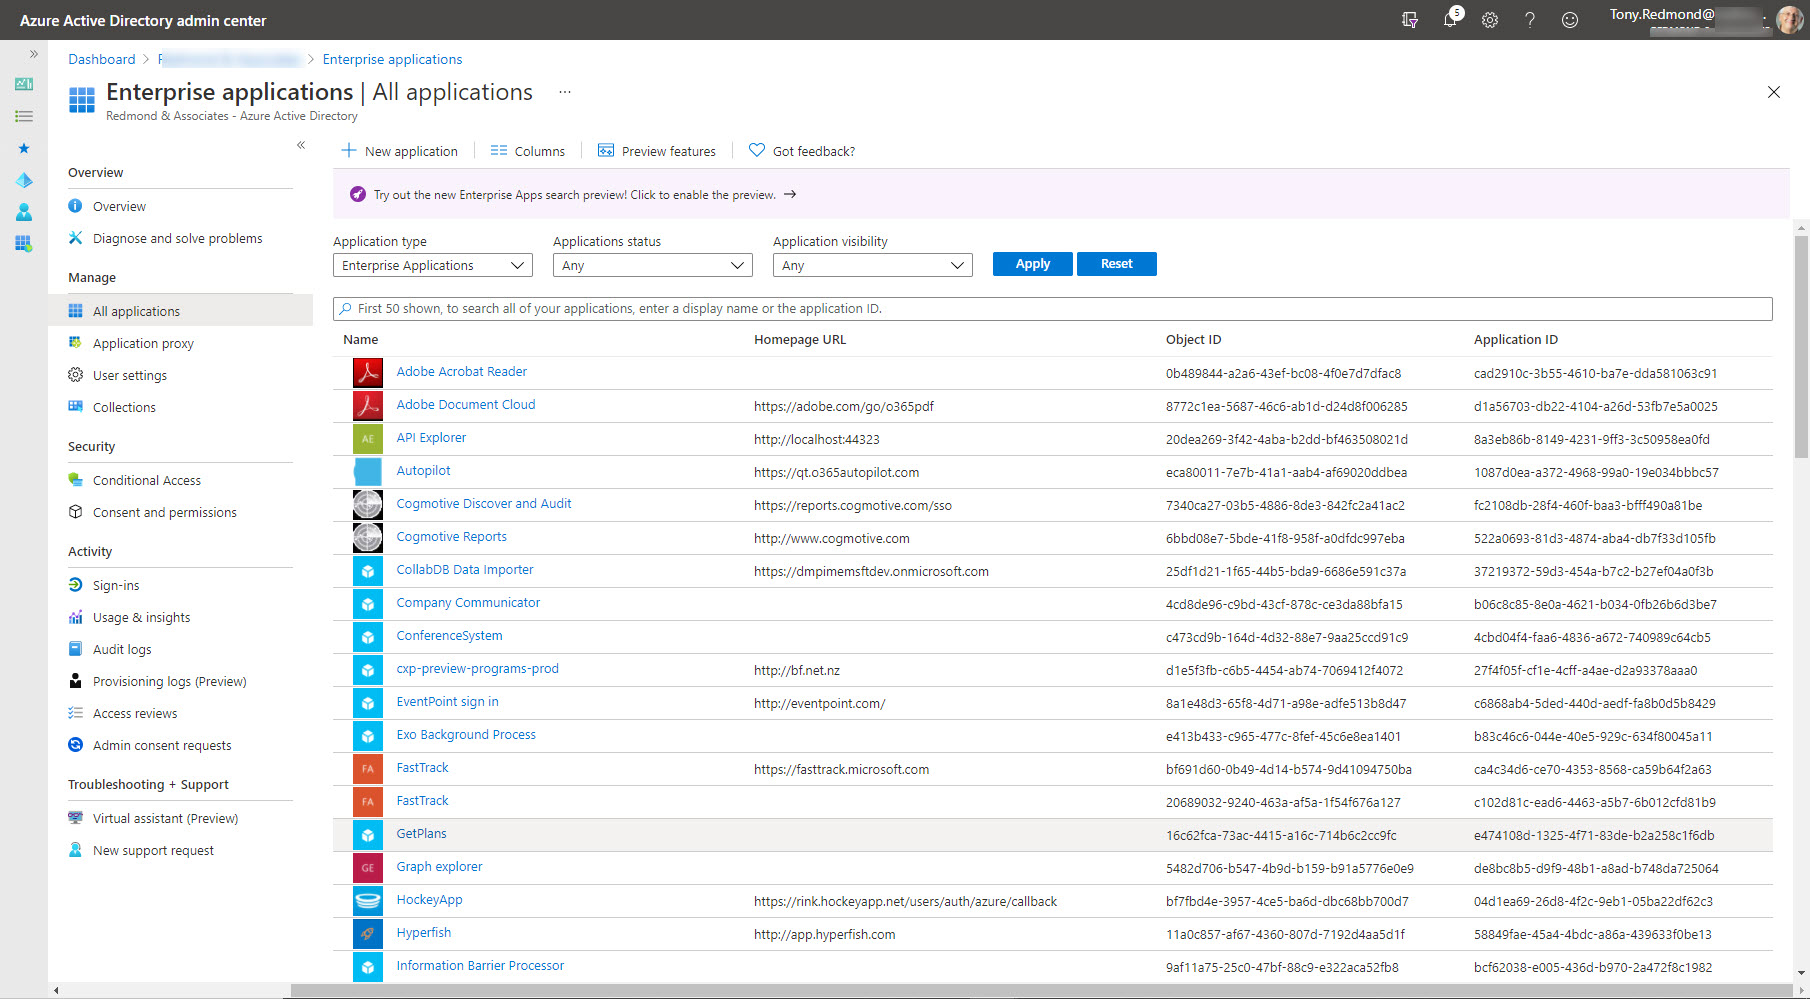Click the Autopilot app icon

[x=368, y=471]
